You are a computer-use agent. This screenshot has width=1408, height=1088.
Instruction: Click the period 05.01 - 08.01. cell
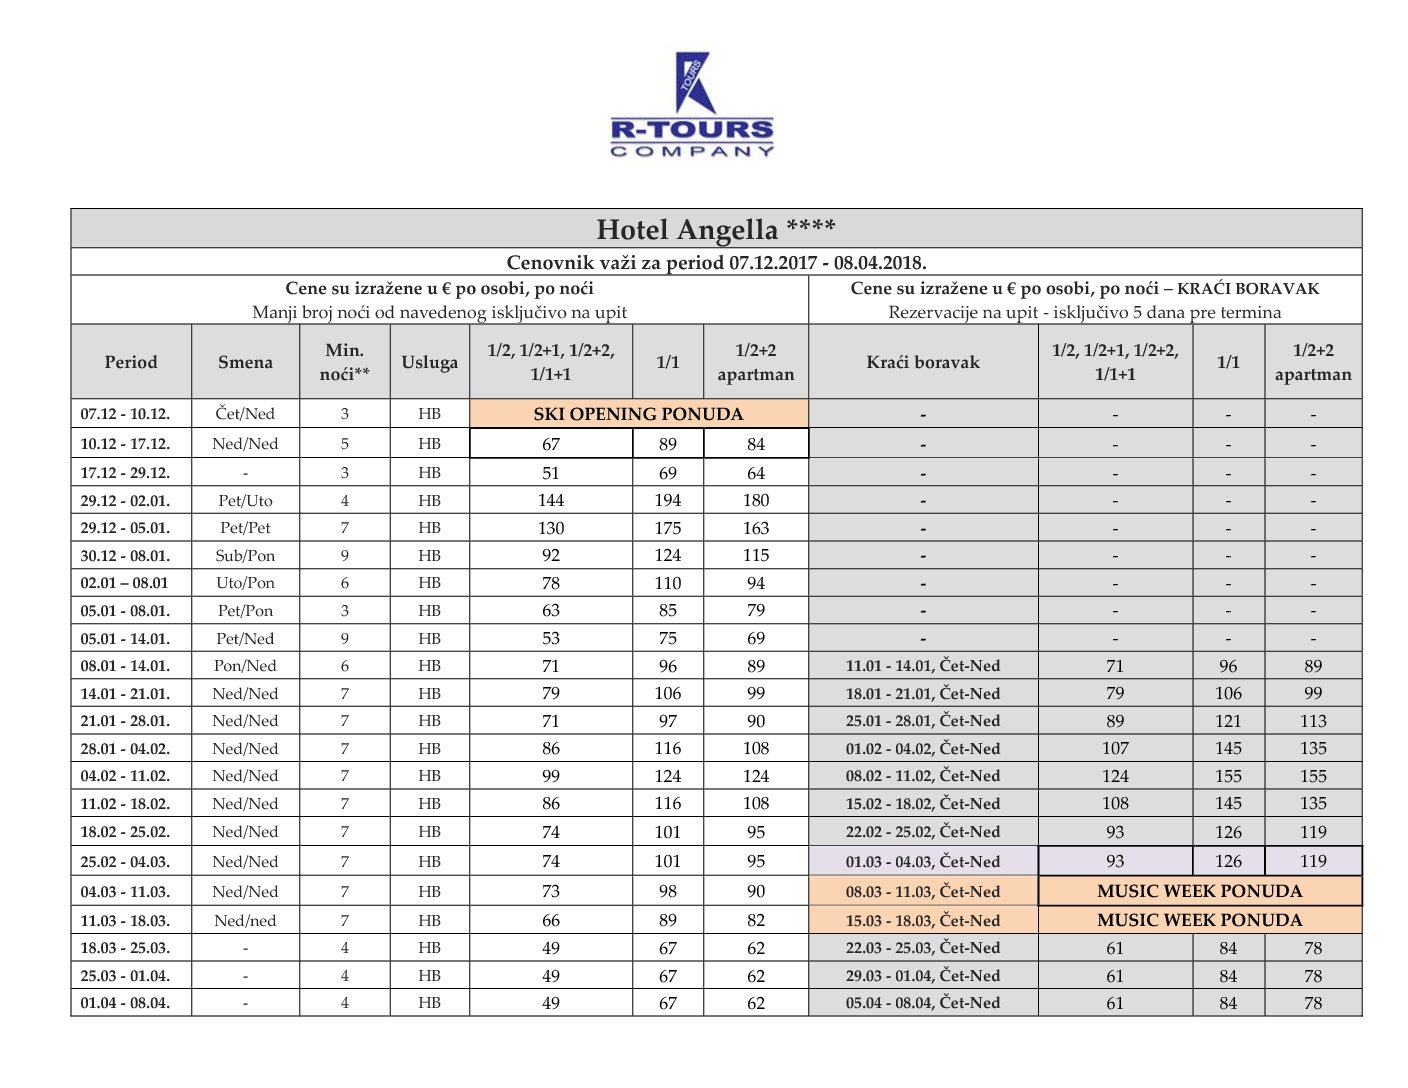point(131,610)
